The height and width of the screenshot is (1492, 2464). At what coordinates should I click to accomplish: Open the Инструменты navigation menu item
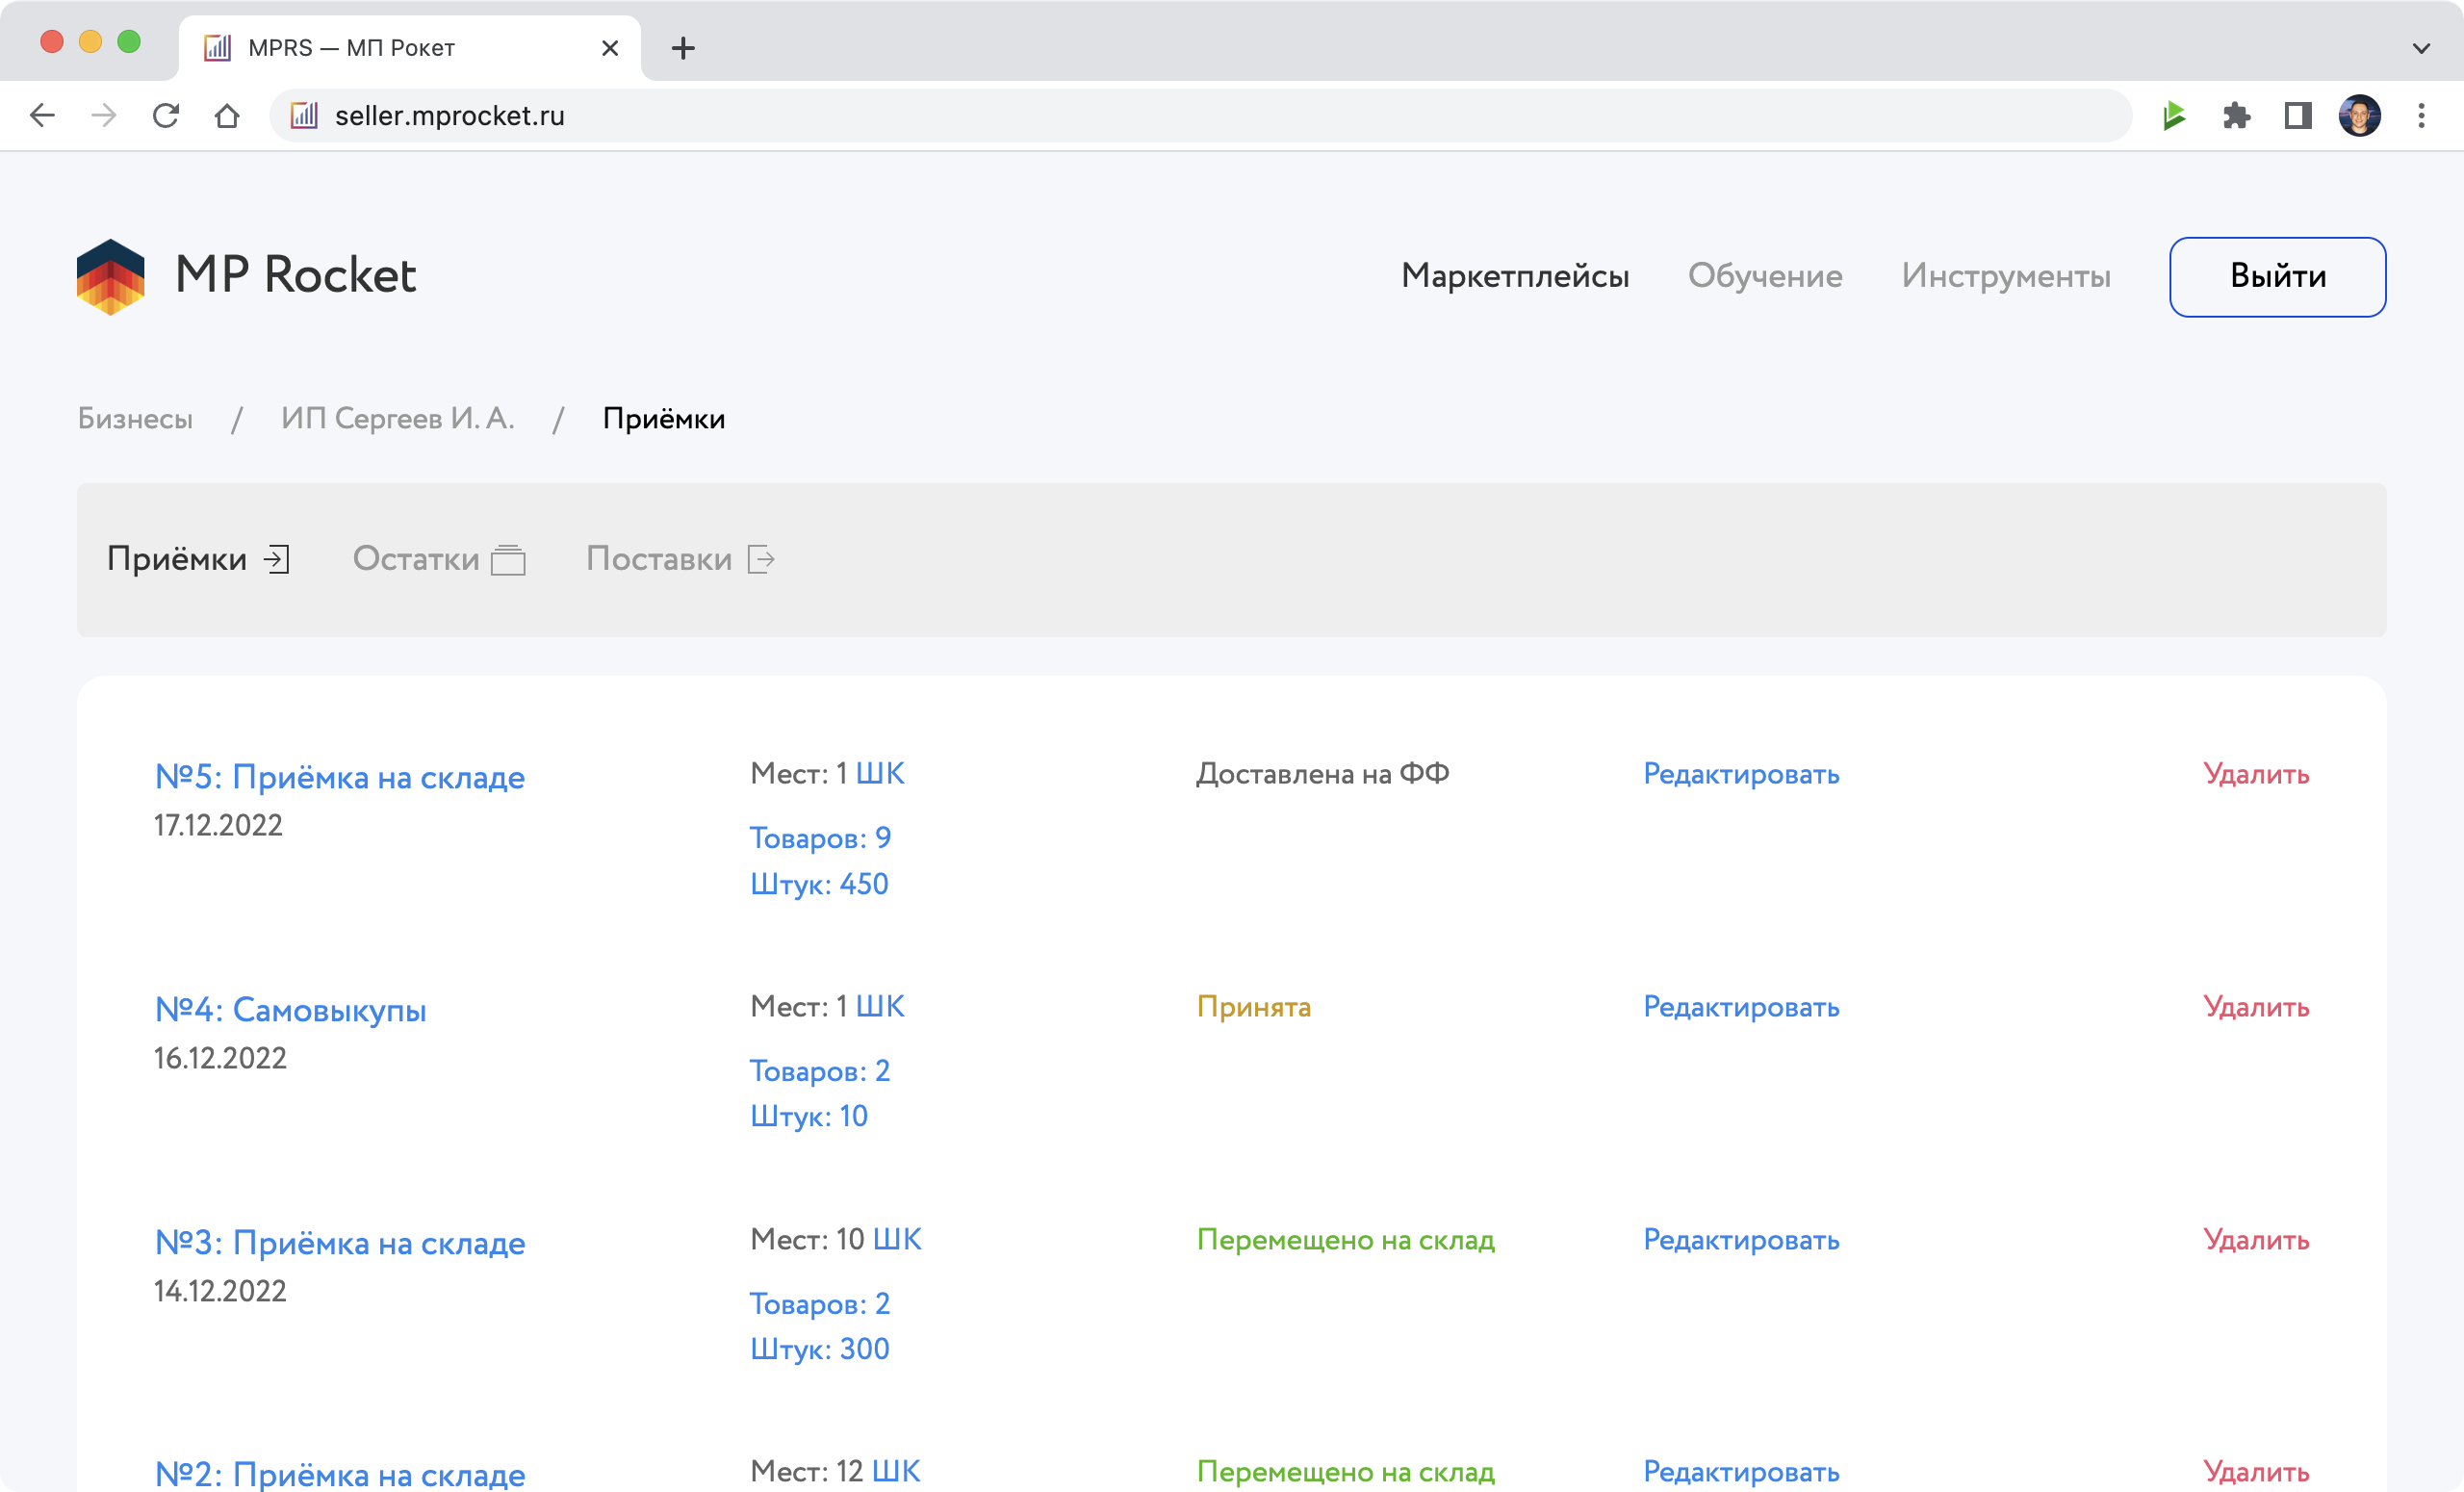click(2005, 276)
